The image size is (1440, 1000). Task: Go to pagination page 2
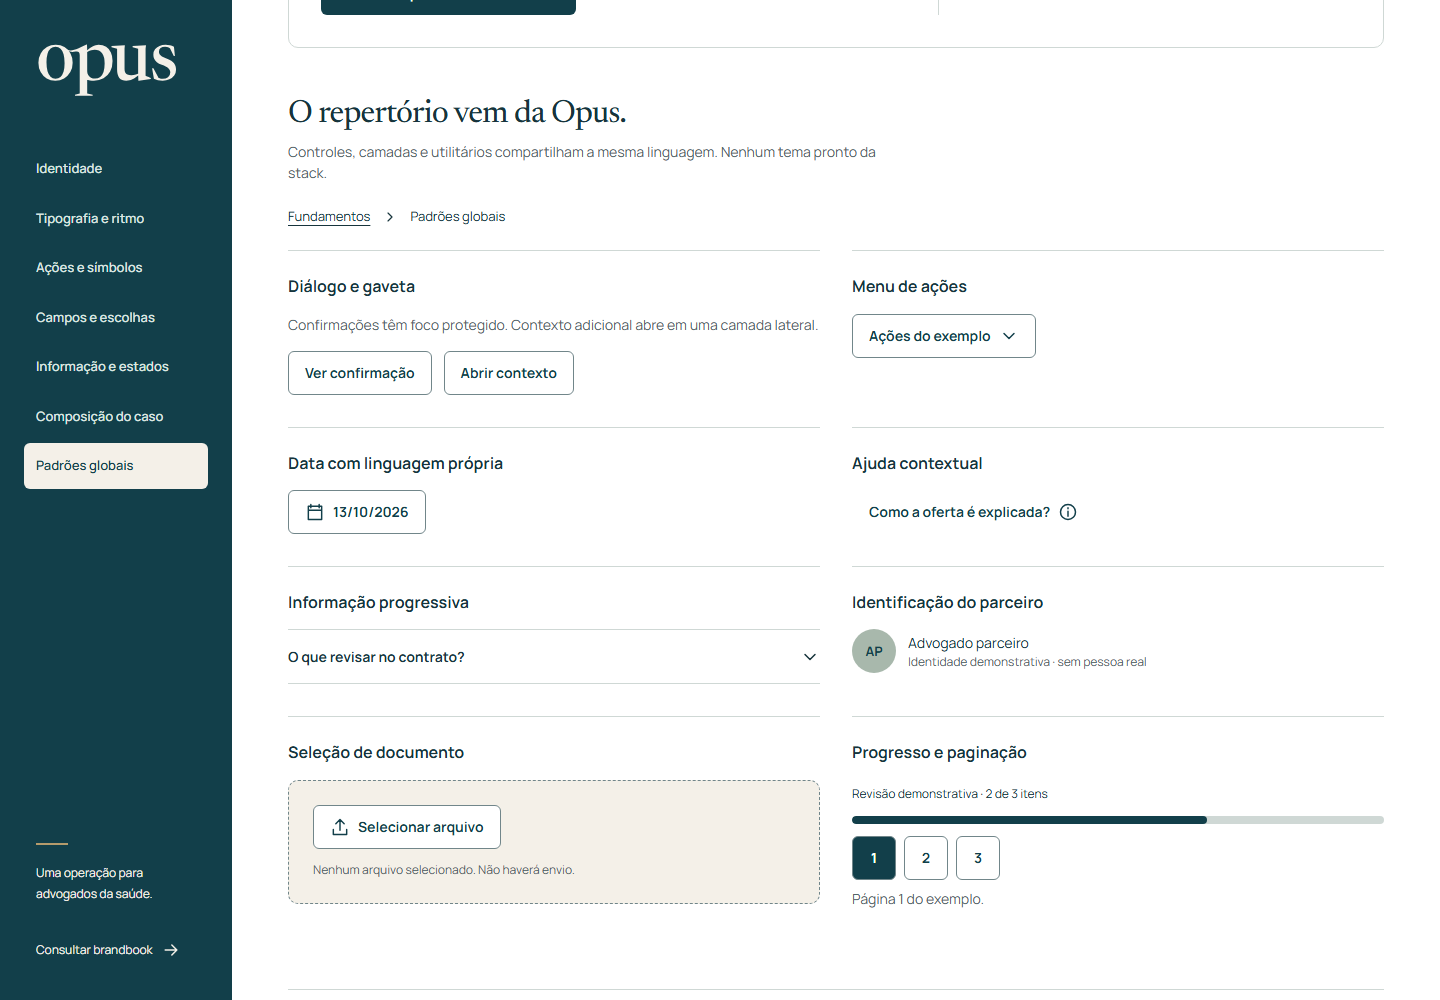[x=926, y=858]
